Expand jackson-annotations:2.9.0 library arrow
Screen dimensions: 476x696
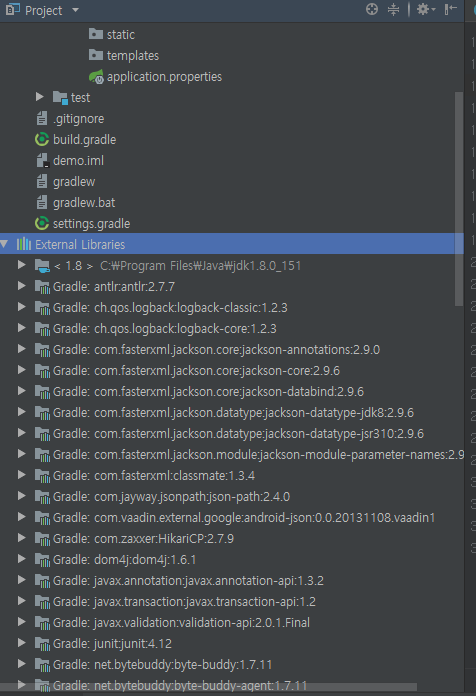click(x=21, y=349)
